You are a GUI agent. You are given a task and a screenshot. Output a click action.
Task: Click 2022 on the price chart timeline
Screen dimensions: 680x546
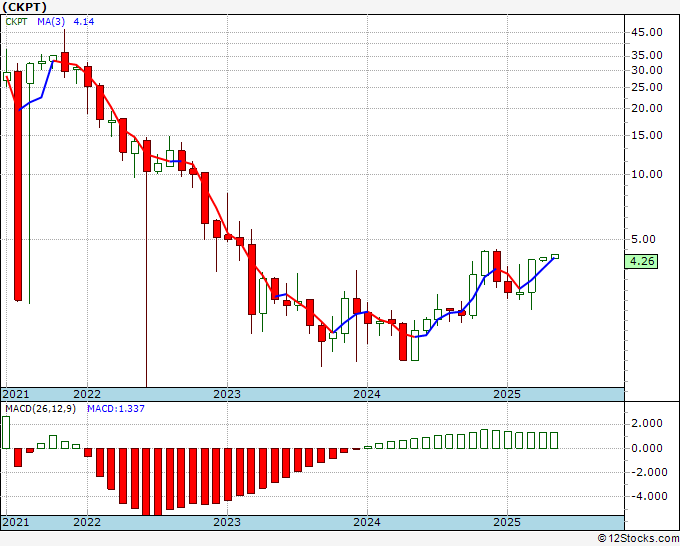(x=87, y=394)
